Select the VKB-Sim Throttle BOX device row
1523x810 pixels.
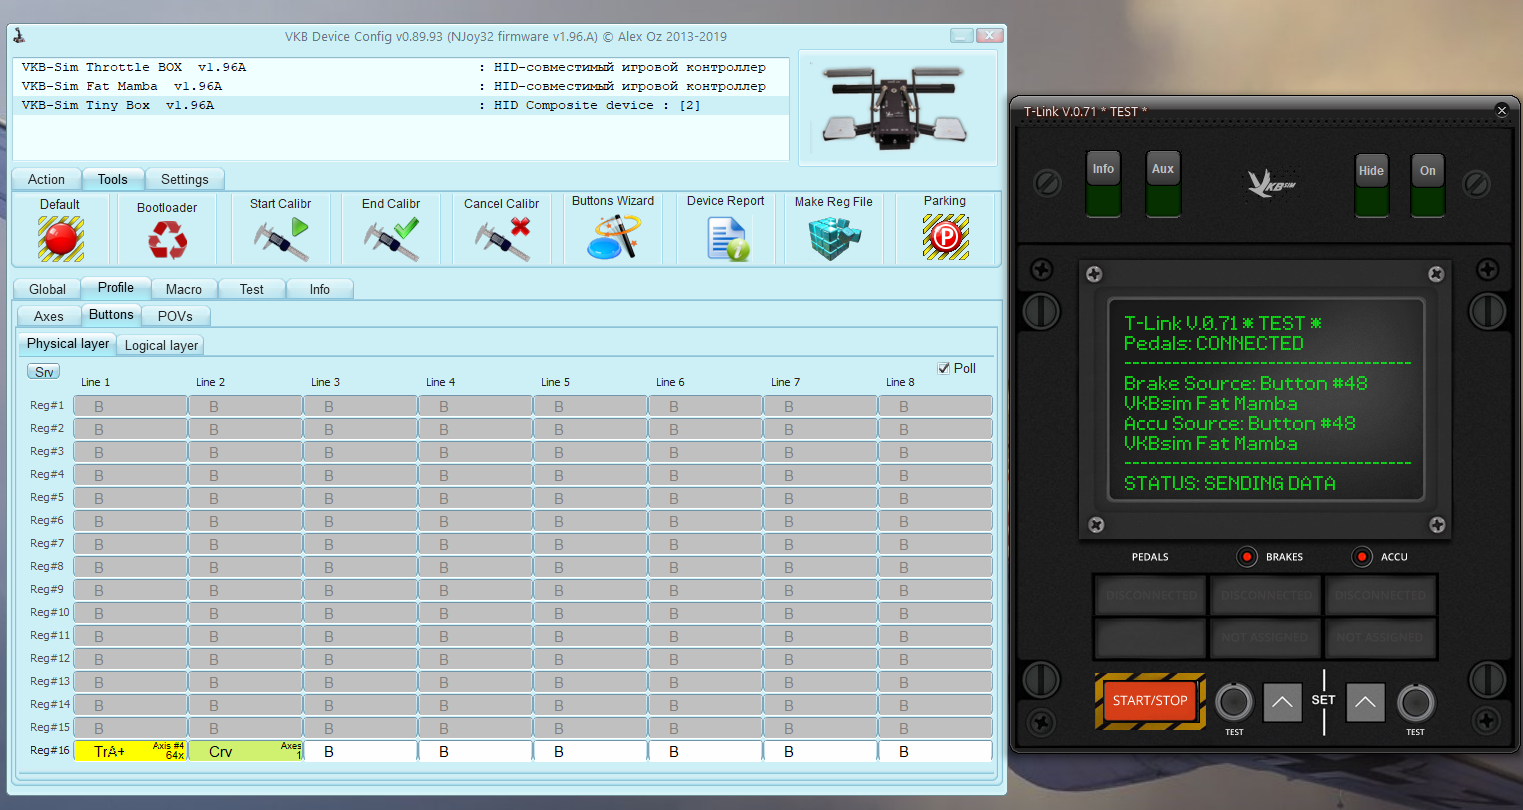pos(400,67)
